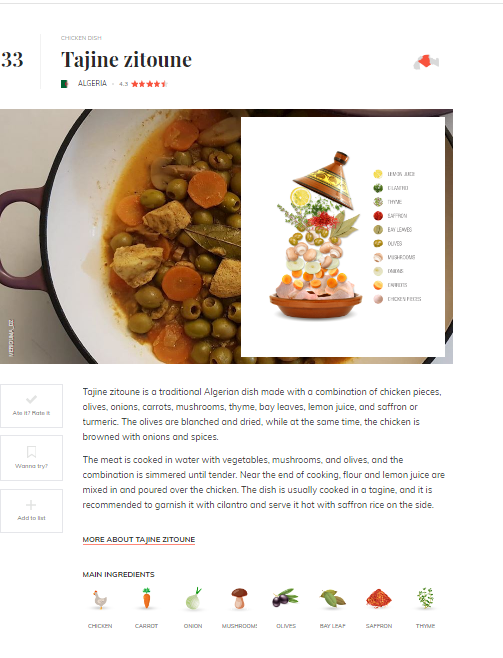The width and height of the screenshot is (503, 658).
Task: Open the tagine ingredients infographic thumbnail
Action: tap(343, 237)
